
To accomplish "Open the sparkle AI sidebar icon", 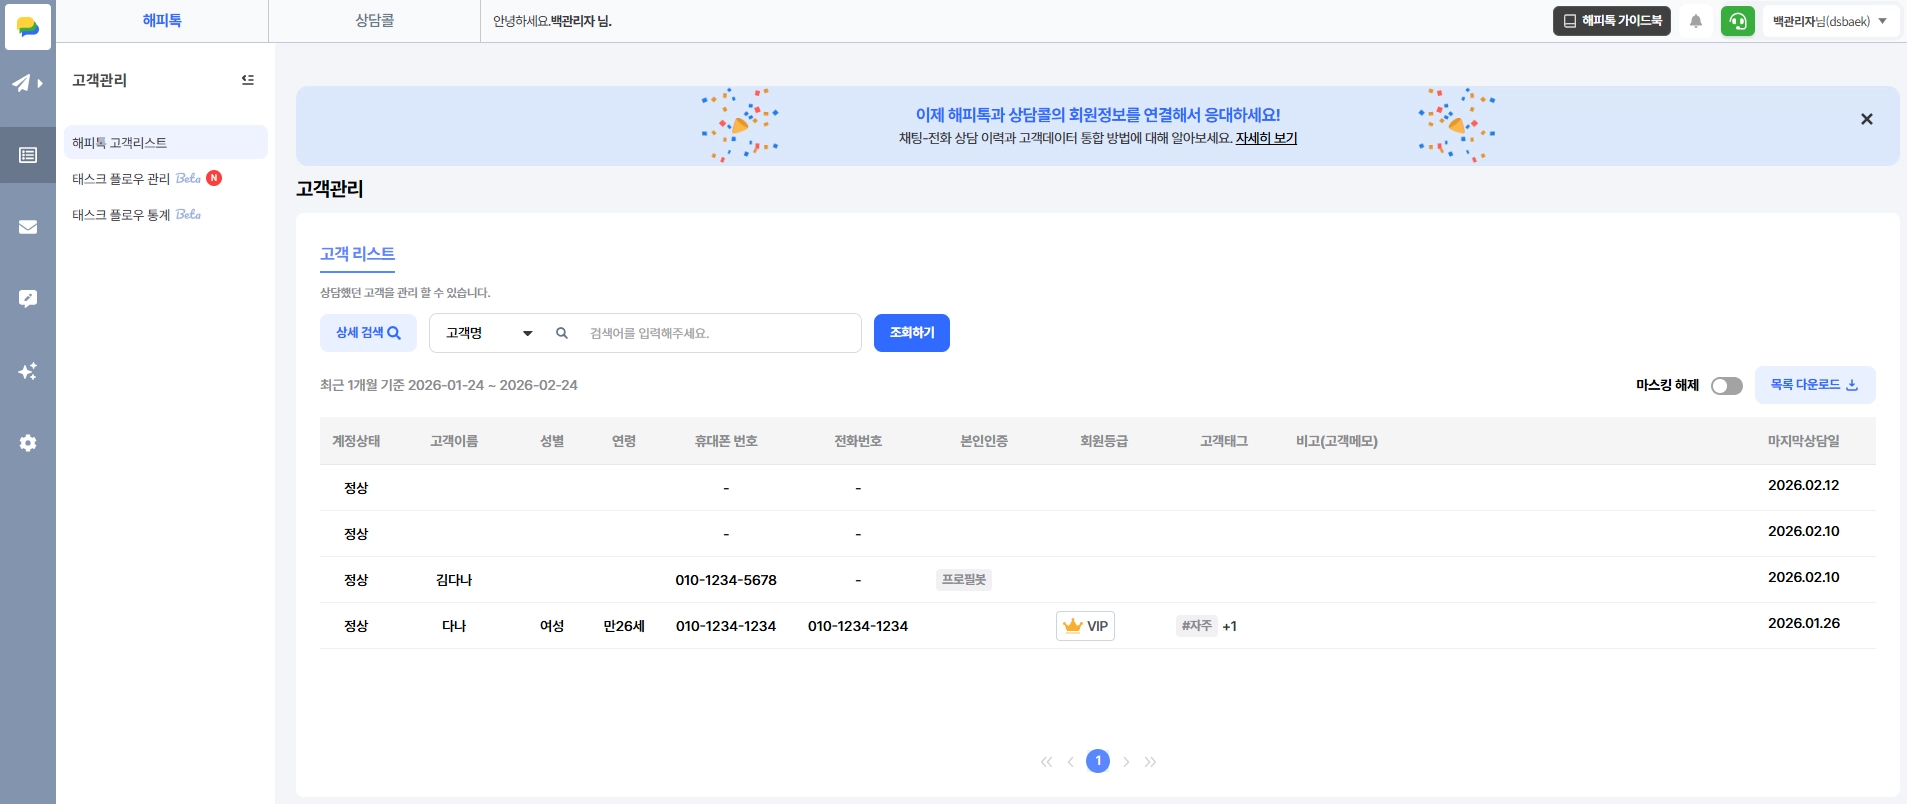I will 28,371.
